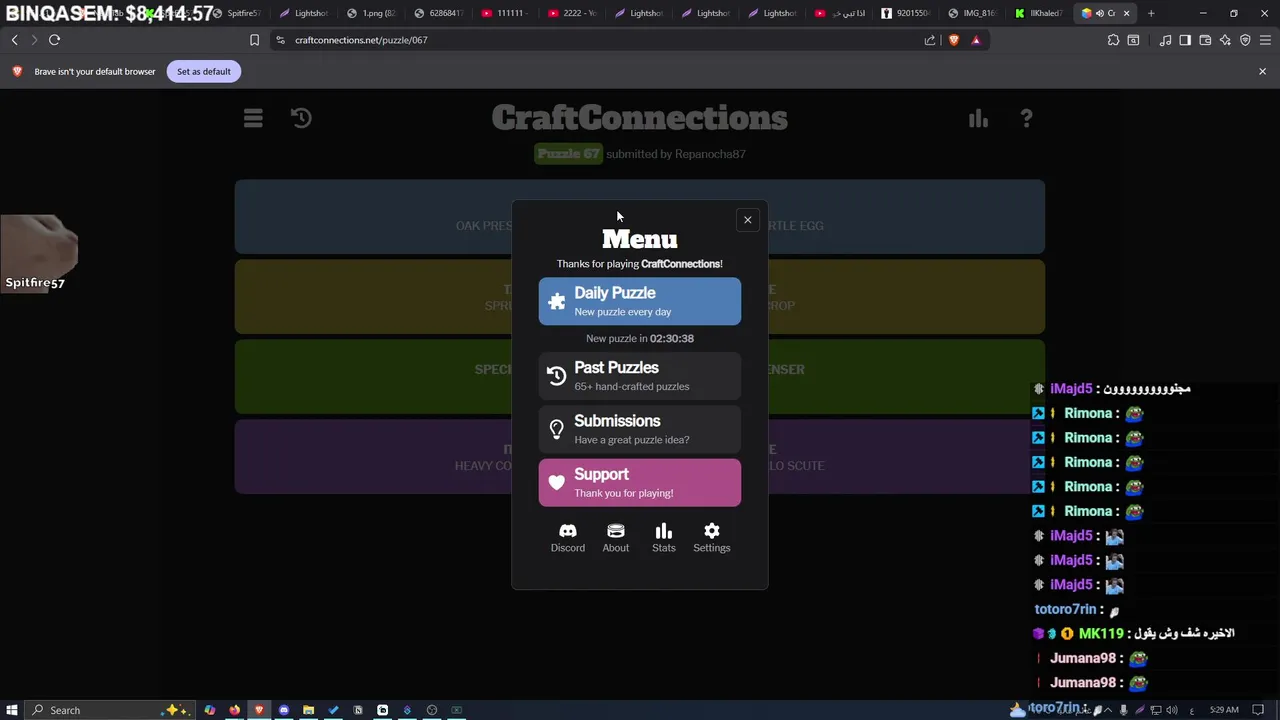The image size is (1280, 720).
Task: Open the question mark help icon
Action: point(1026,118)
